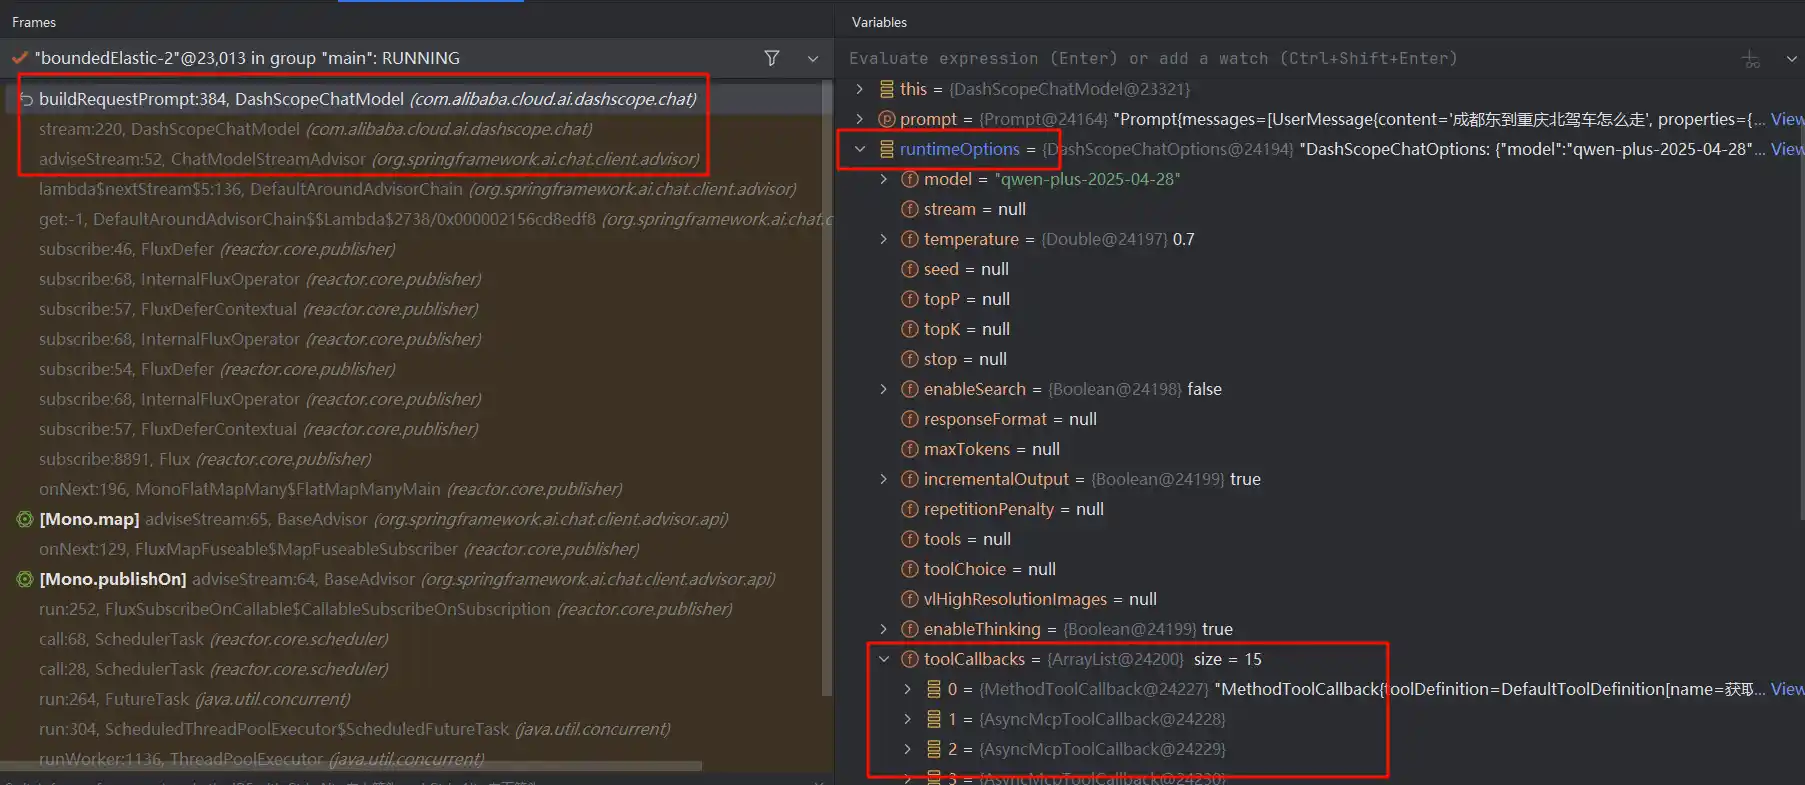Collapse the runtimeOptions variable node
The image size is (1805, 785).
(860, 149)
